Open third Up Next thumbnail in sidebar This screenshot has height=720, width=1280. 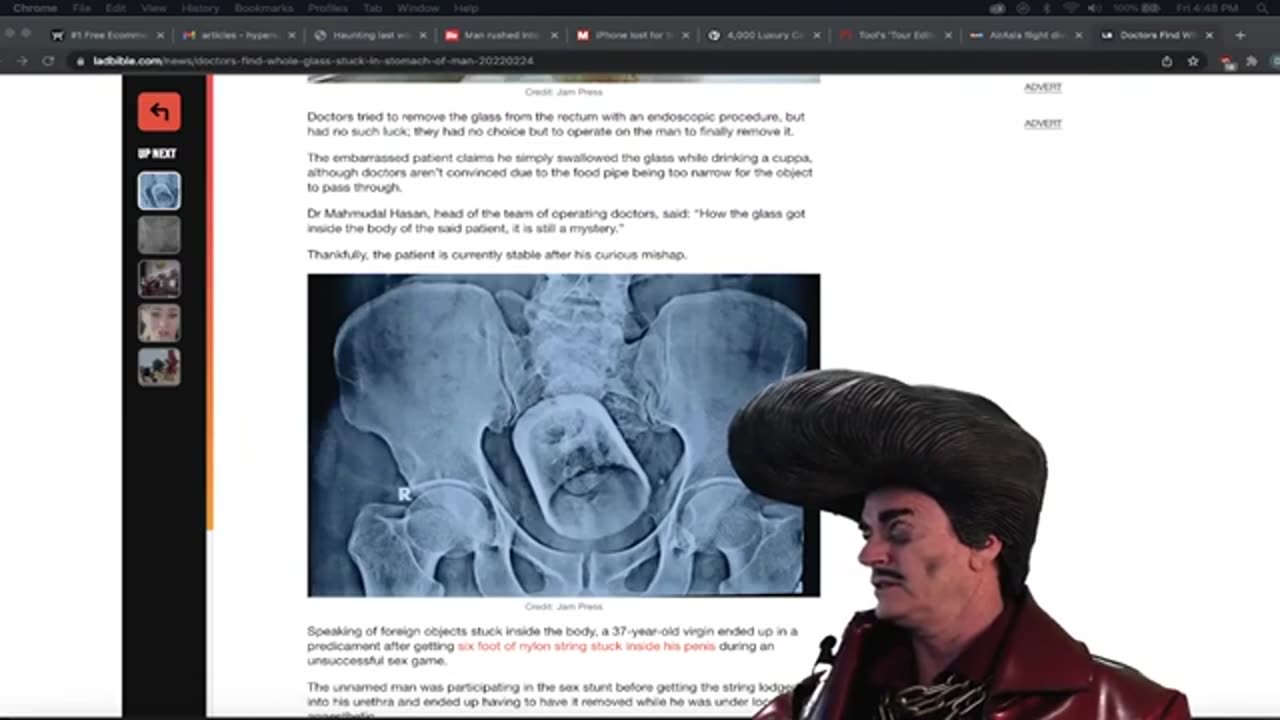click(x=159, y=279)
